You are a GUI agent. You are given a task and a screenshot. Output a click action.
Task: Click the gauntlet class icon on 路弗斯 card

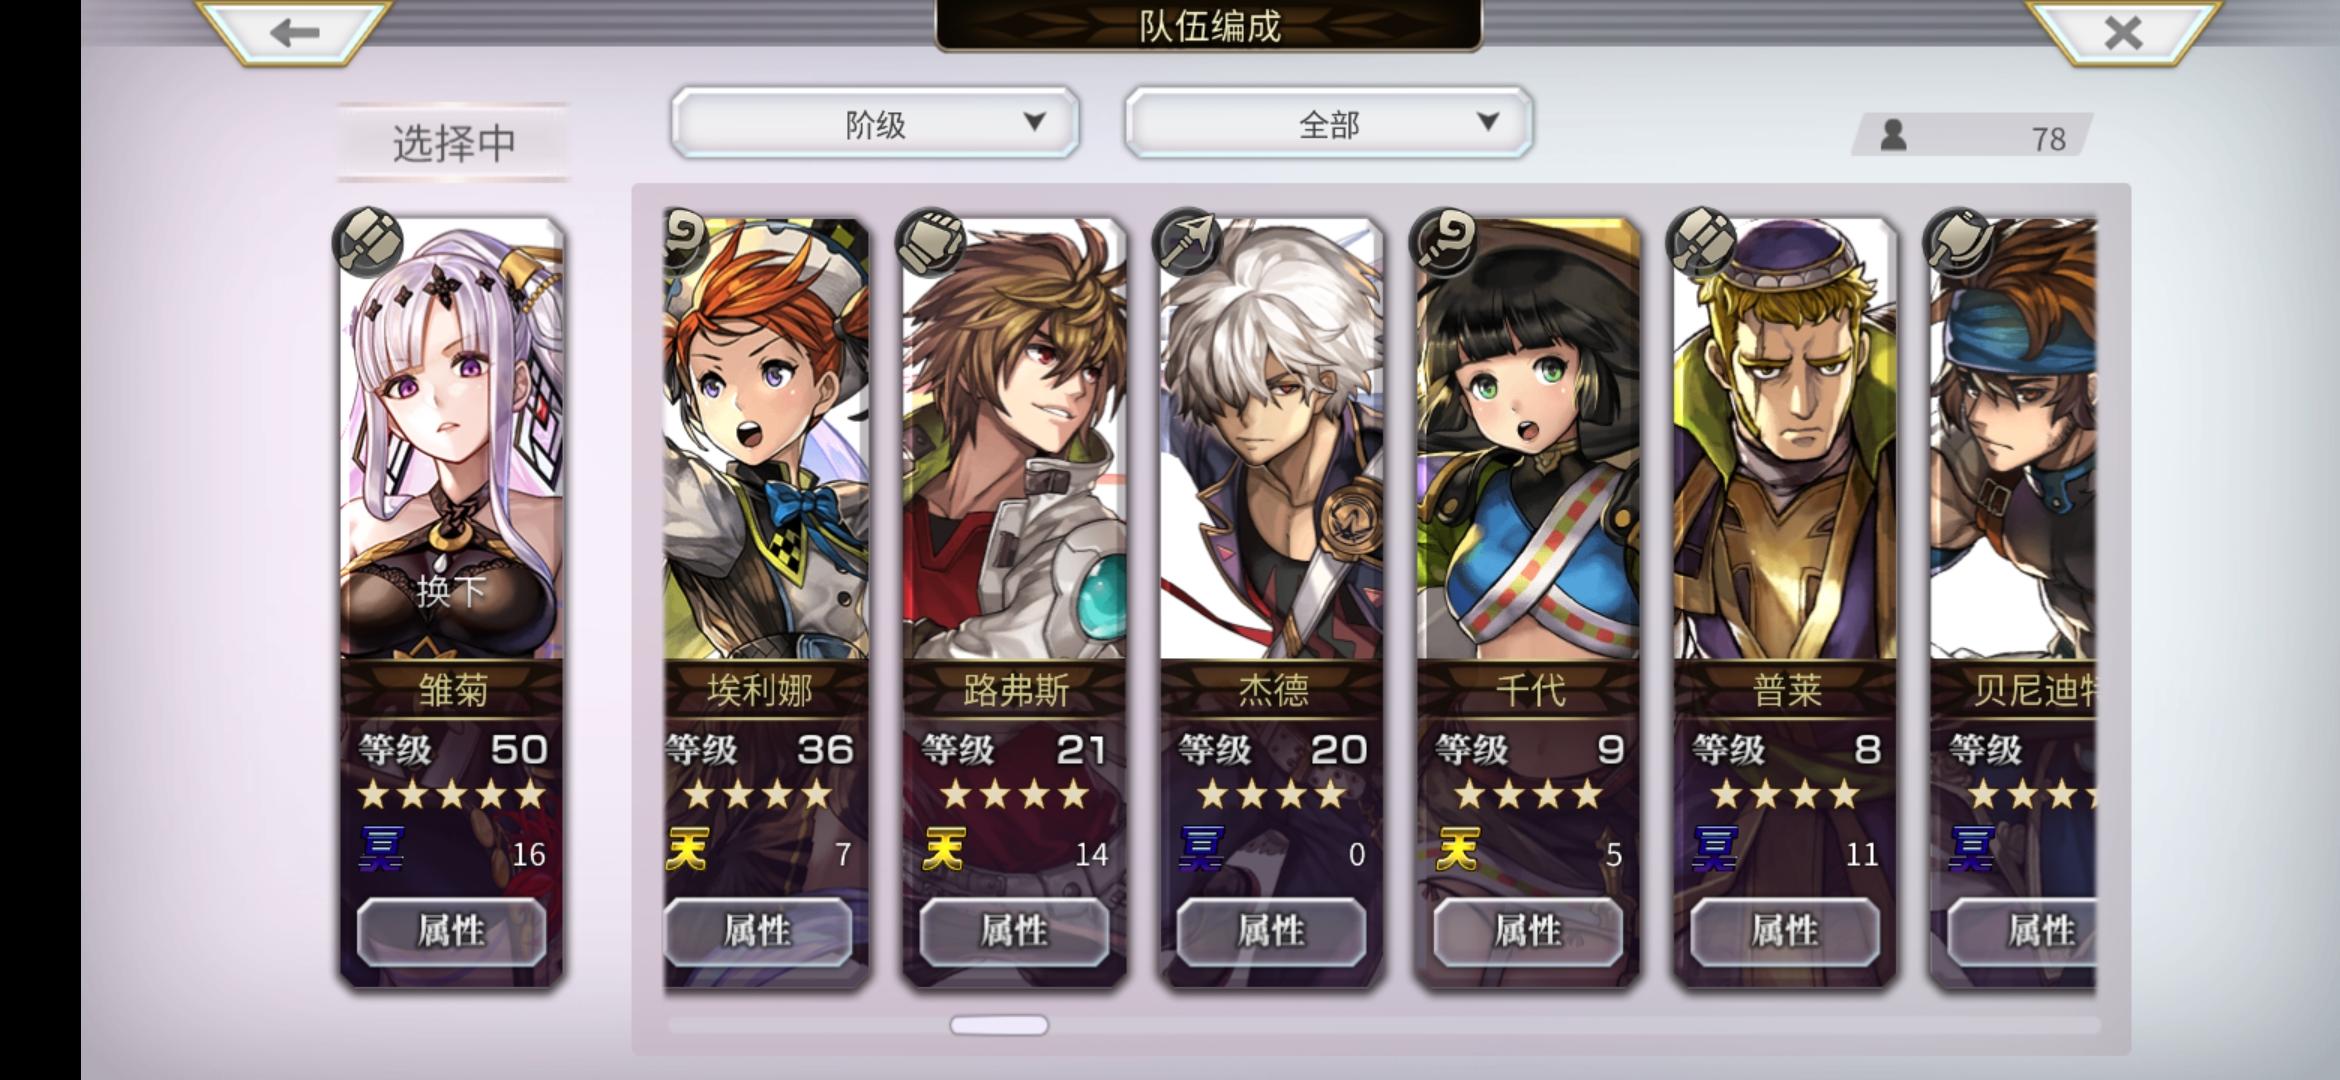[930, 242]
